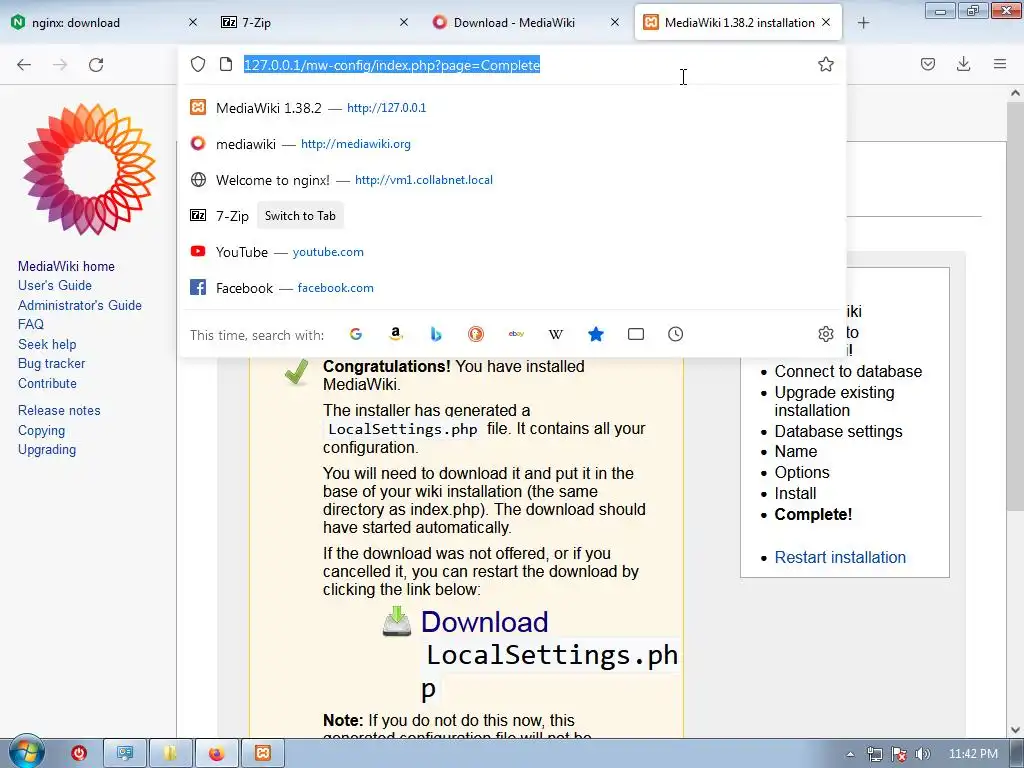The image size is (1024, 768).
Task: Reload the page with the refresh icon
Action: pyautogui.click(x=96, y=65)
